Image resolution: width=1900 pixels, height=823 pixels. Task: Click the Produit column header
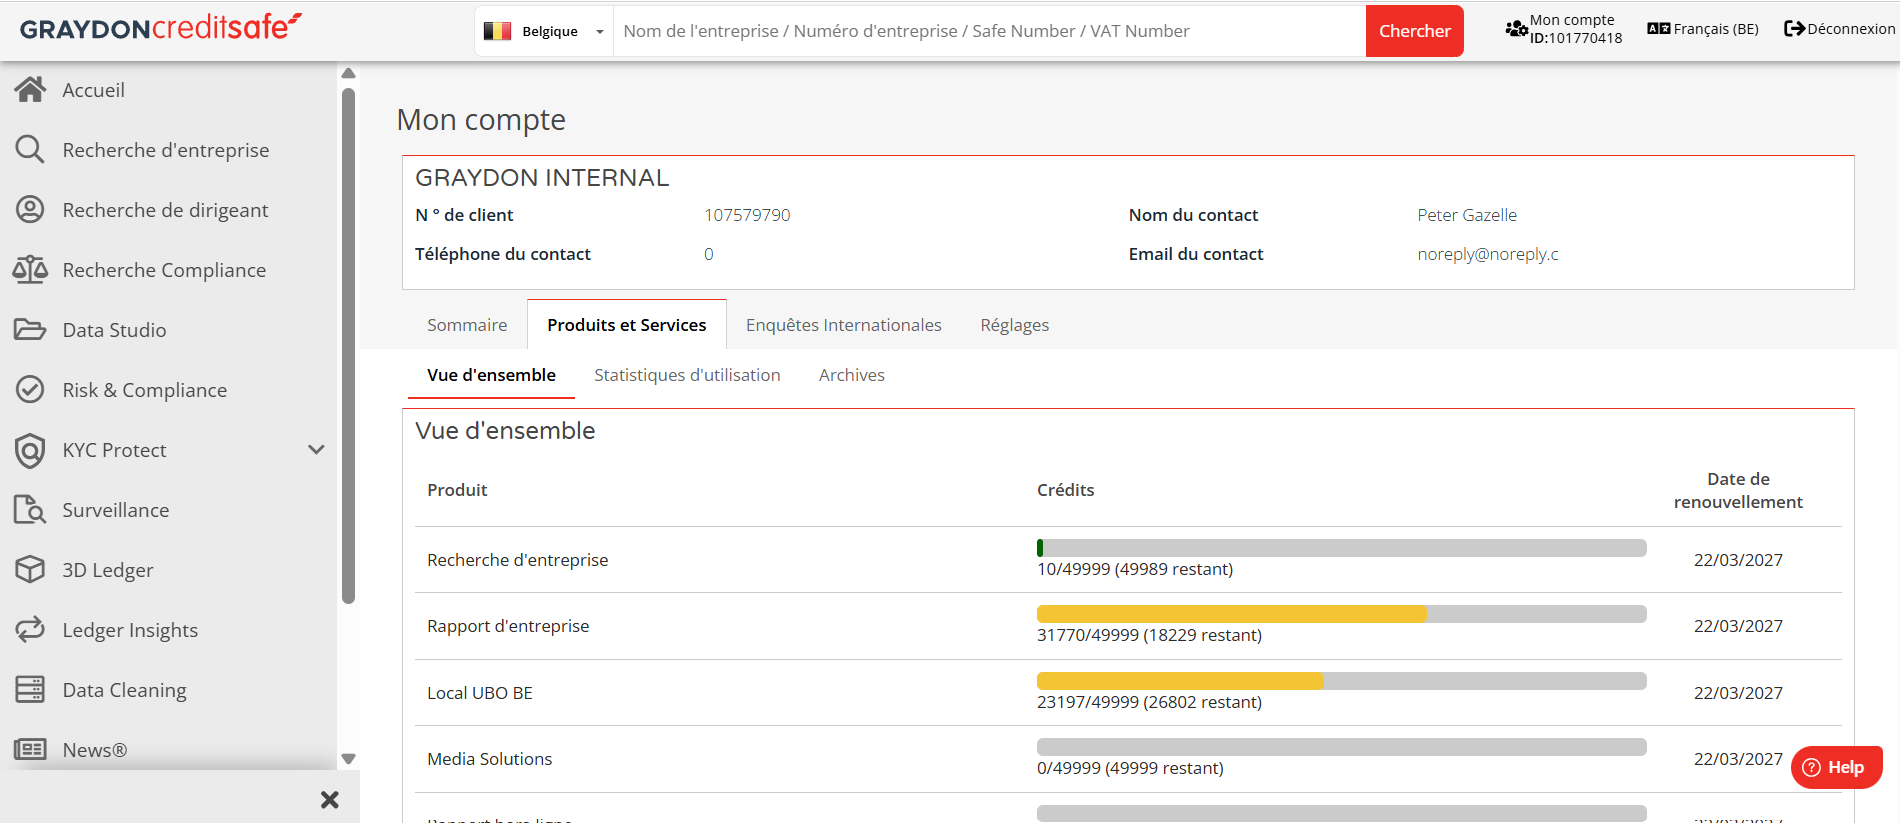pyautogui.click(x=457, y=490)
